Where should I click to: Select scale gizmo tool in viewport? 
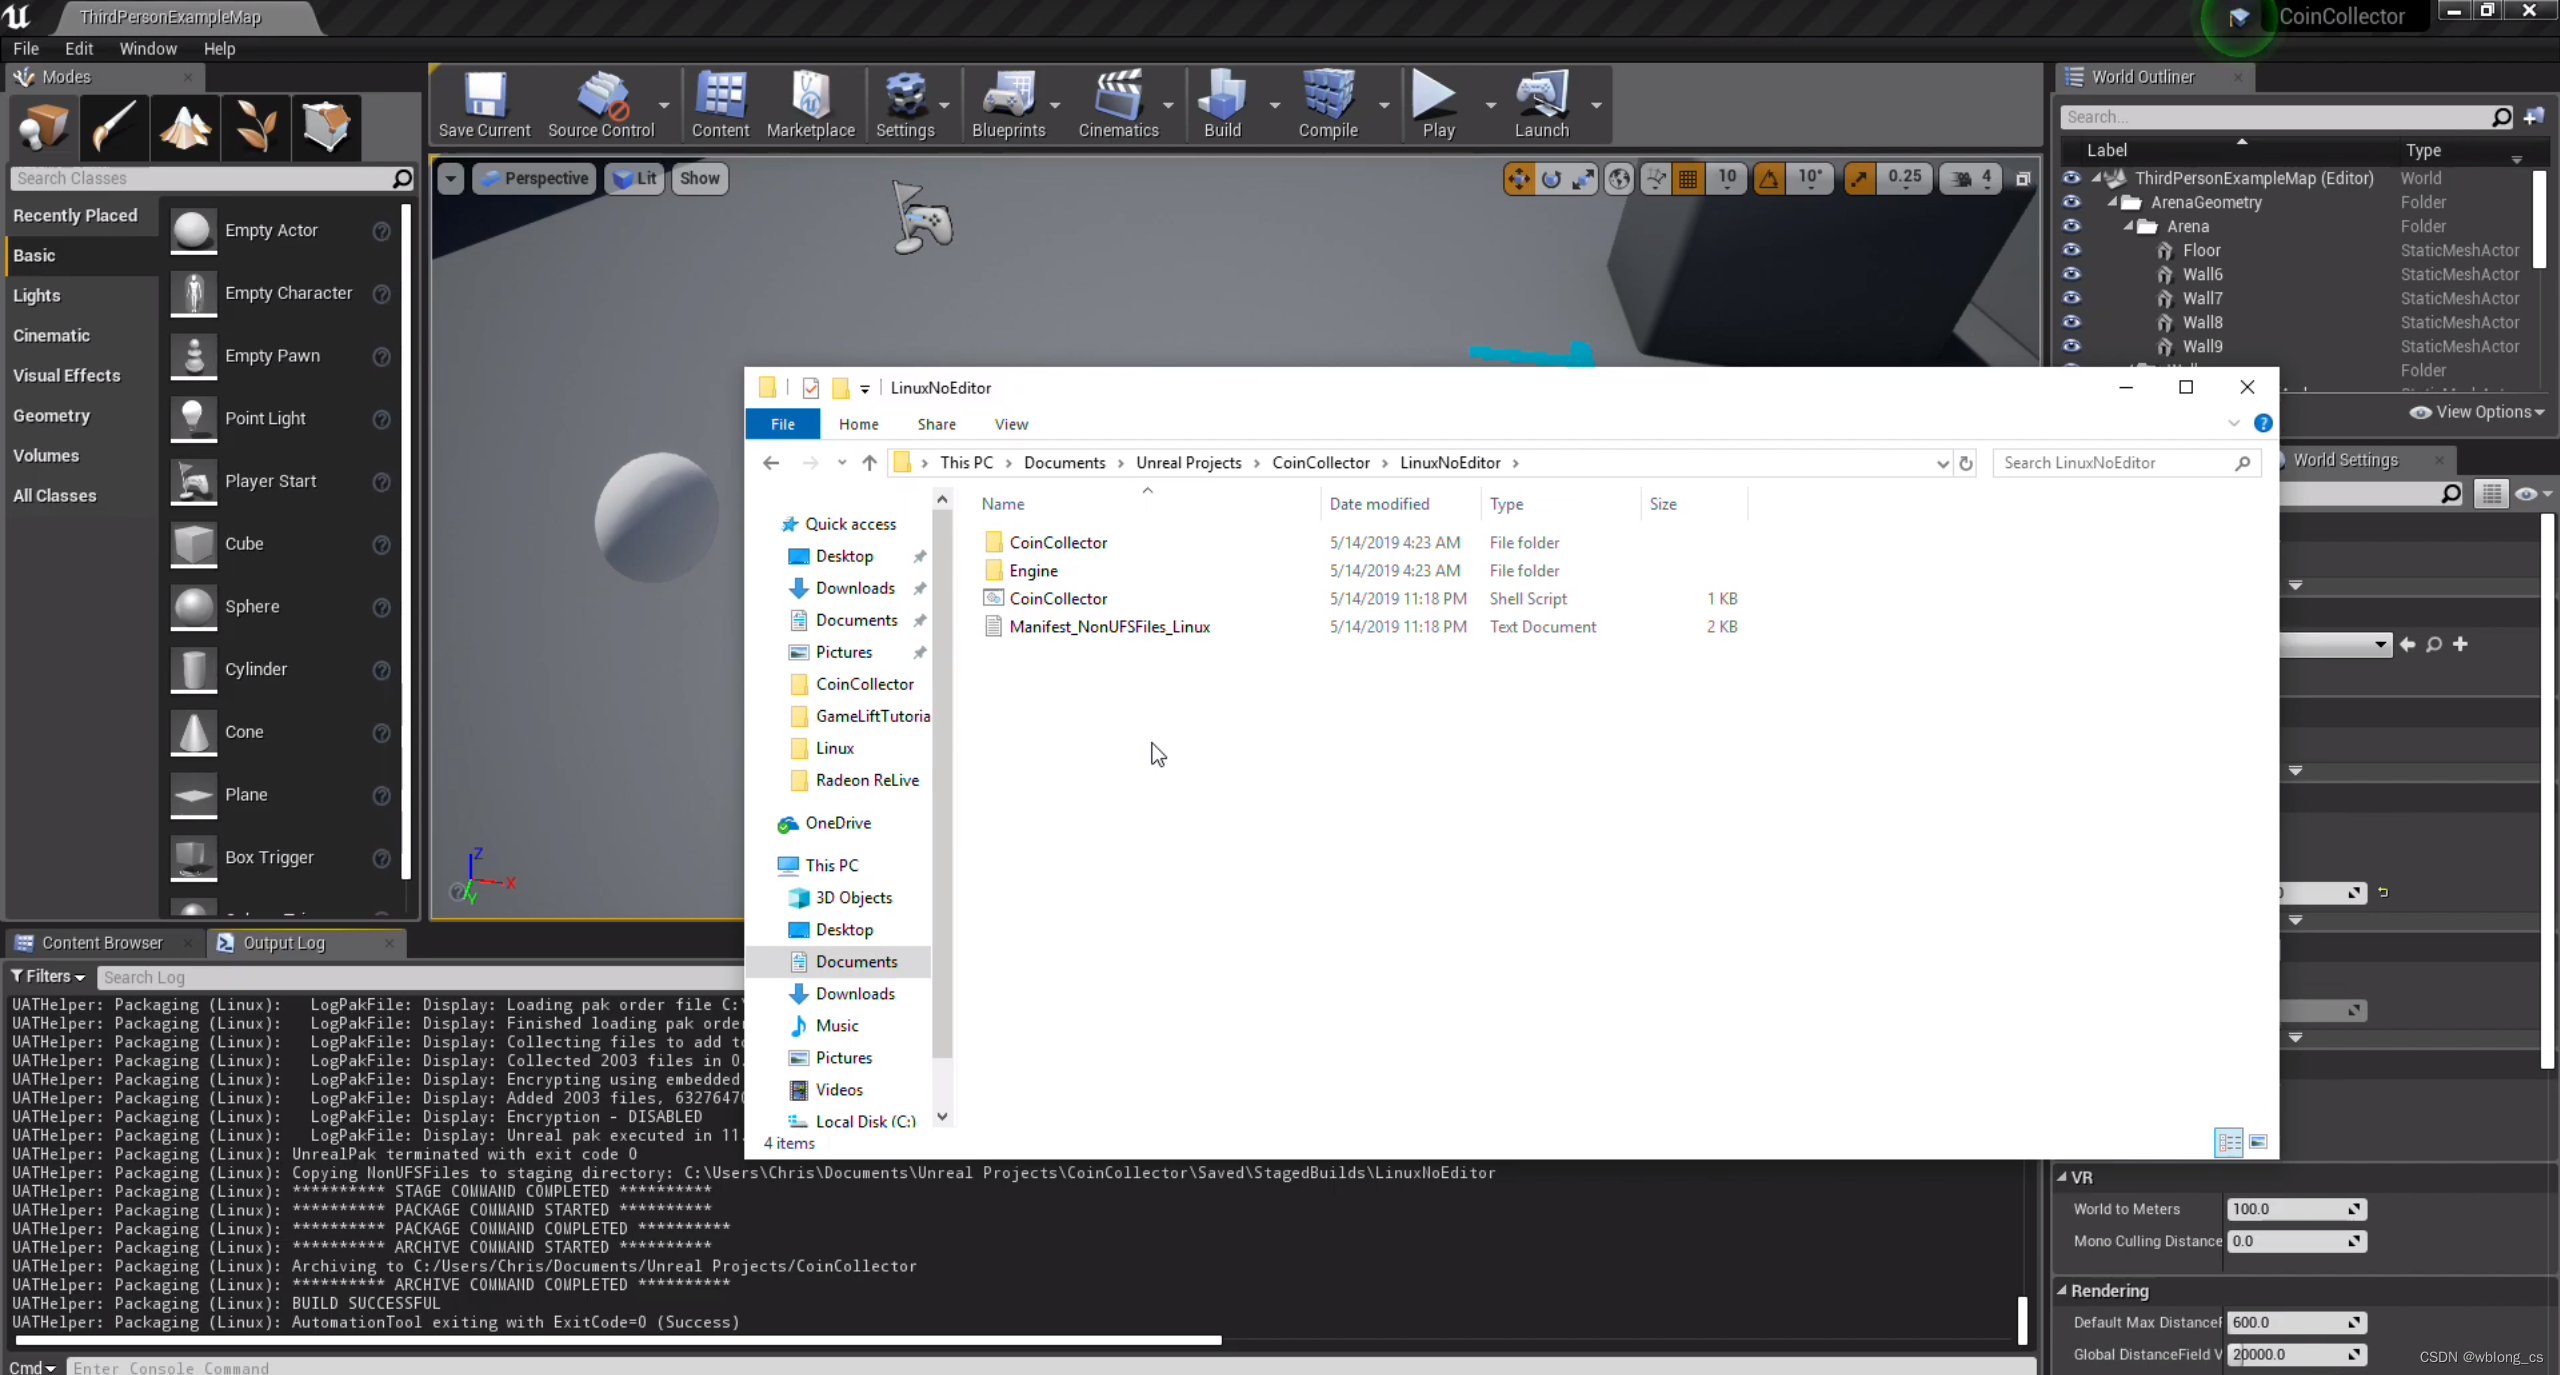1583,179
